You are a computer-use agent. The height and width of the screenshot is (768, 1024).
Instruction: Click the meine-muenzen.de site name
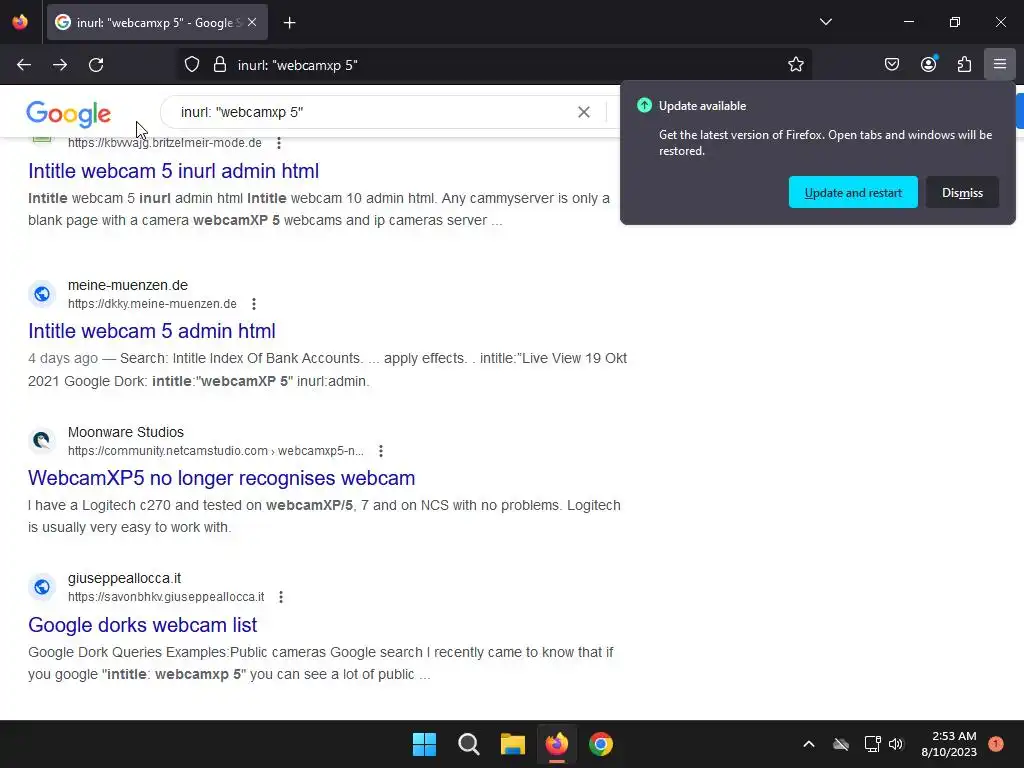(x=128, y=285)
